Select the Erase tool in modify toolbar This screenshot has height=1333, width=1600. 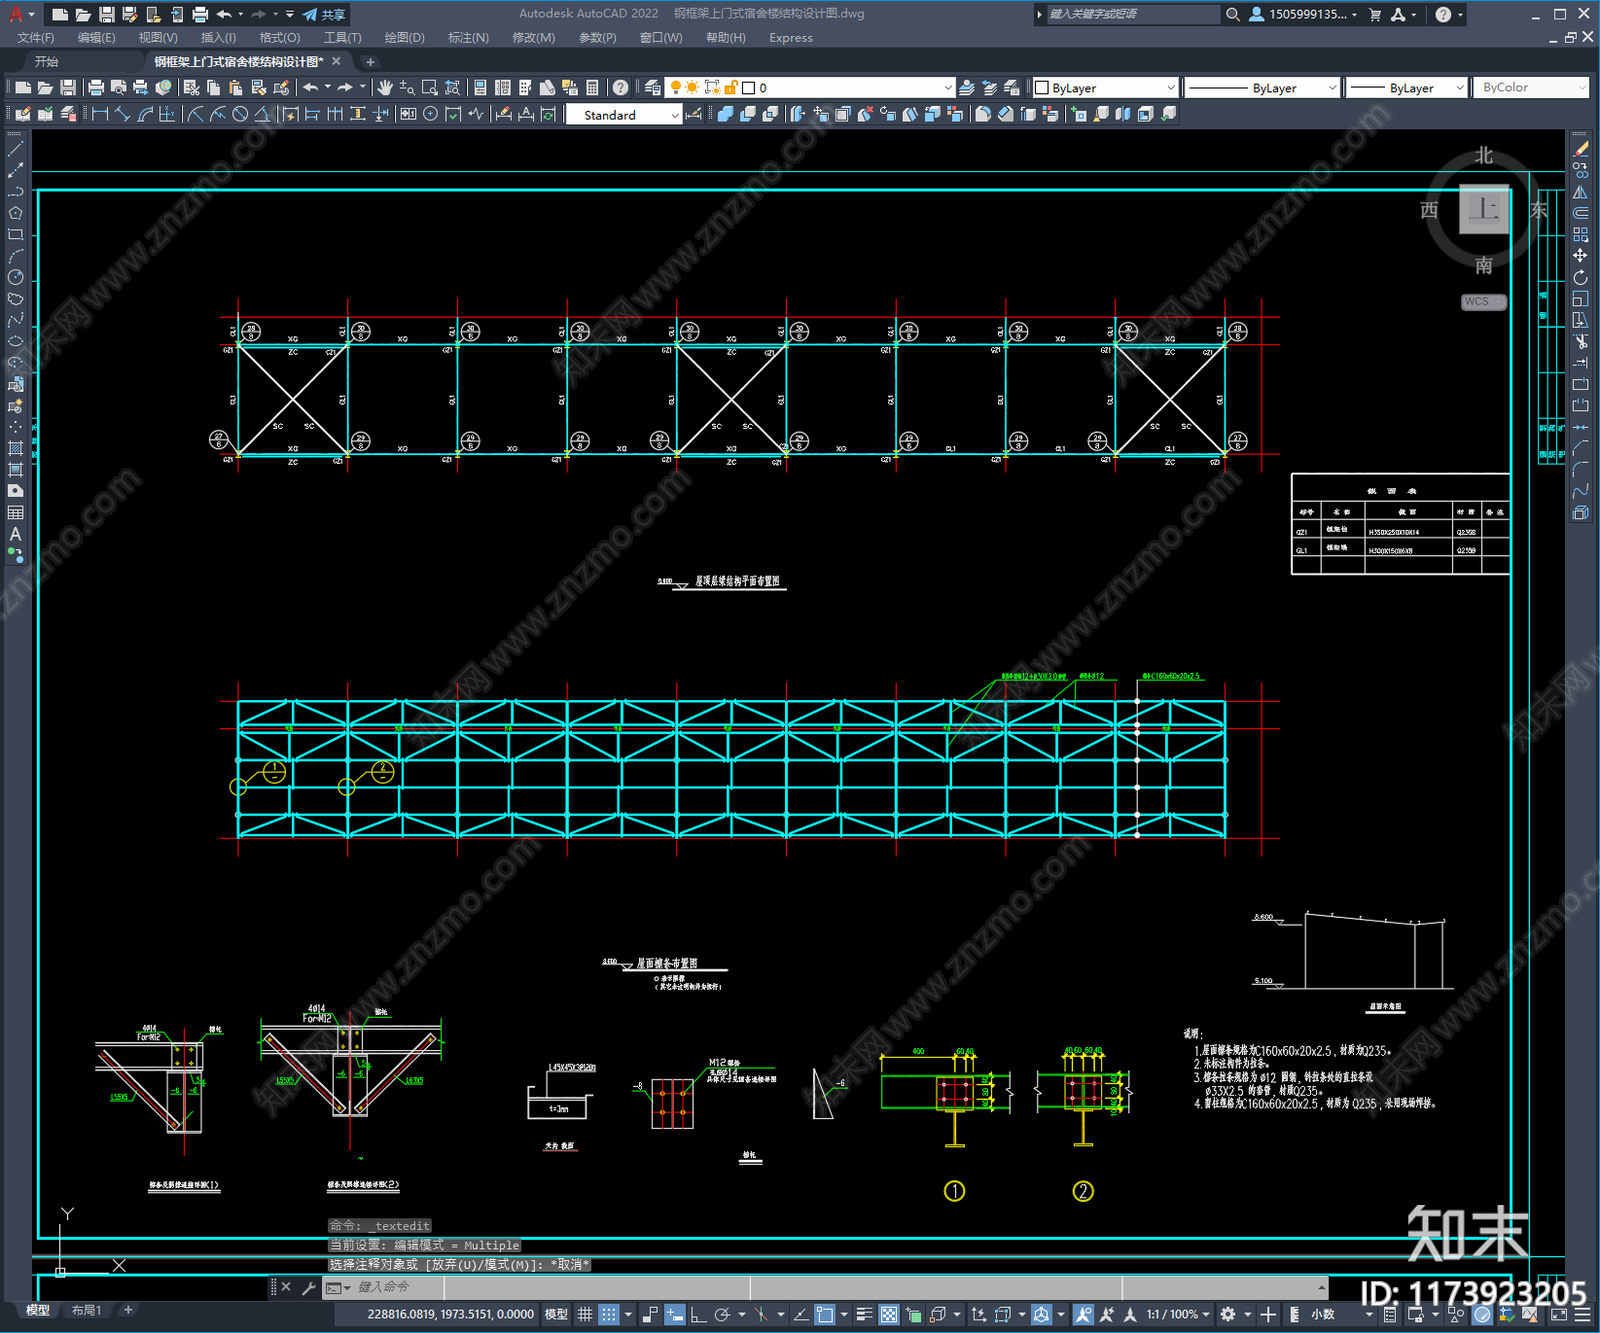[1580, 149]
